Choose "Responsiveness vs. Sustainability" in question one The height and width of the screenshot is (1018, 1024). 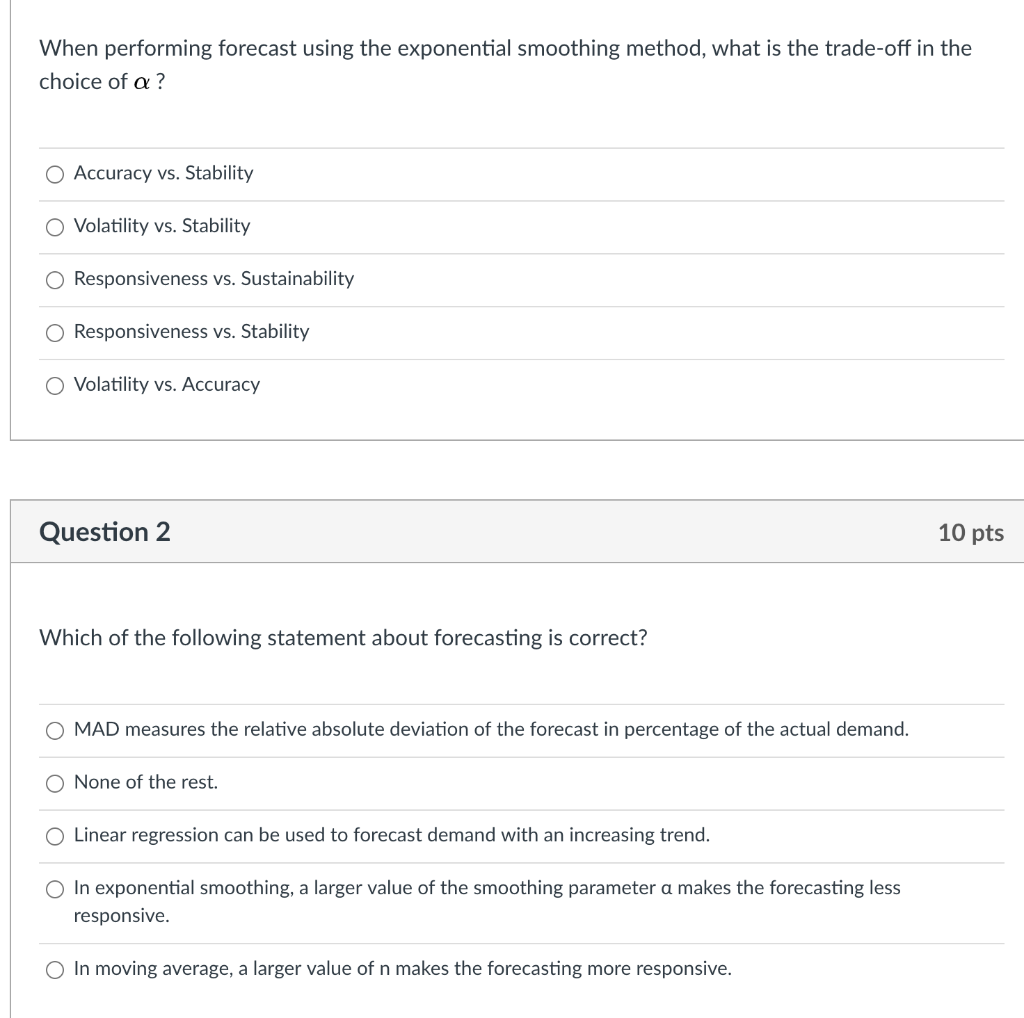point(55,280)
